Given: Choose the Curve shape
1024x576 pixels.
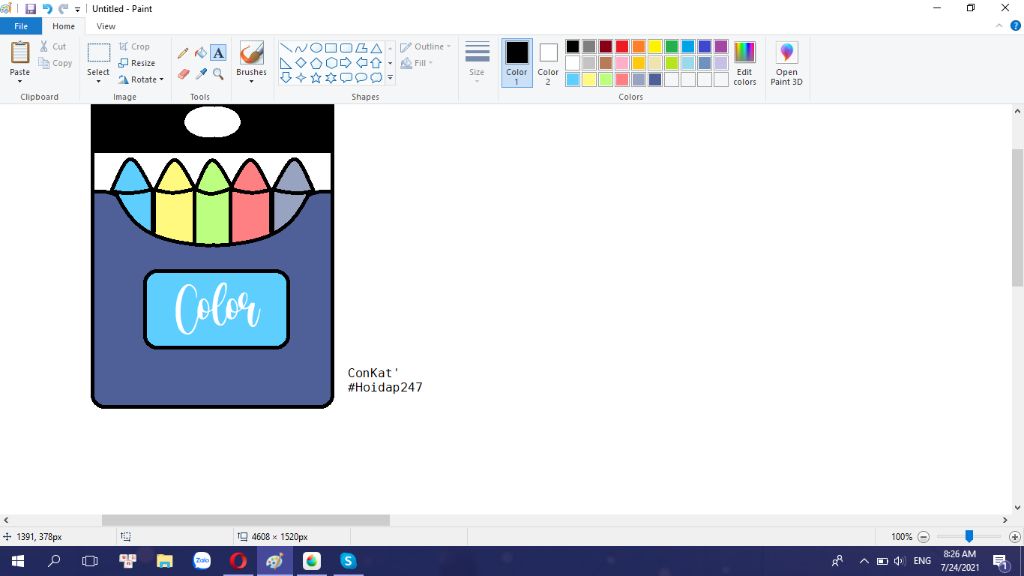Looking at the screenshot, I should click(300, 48).
